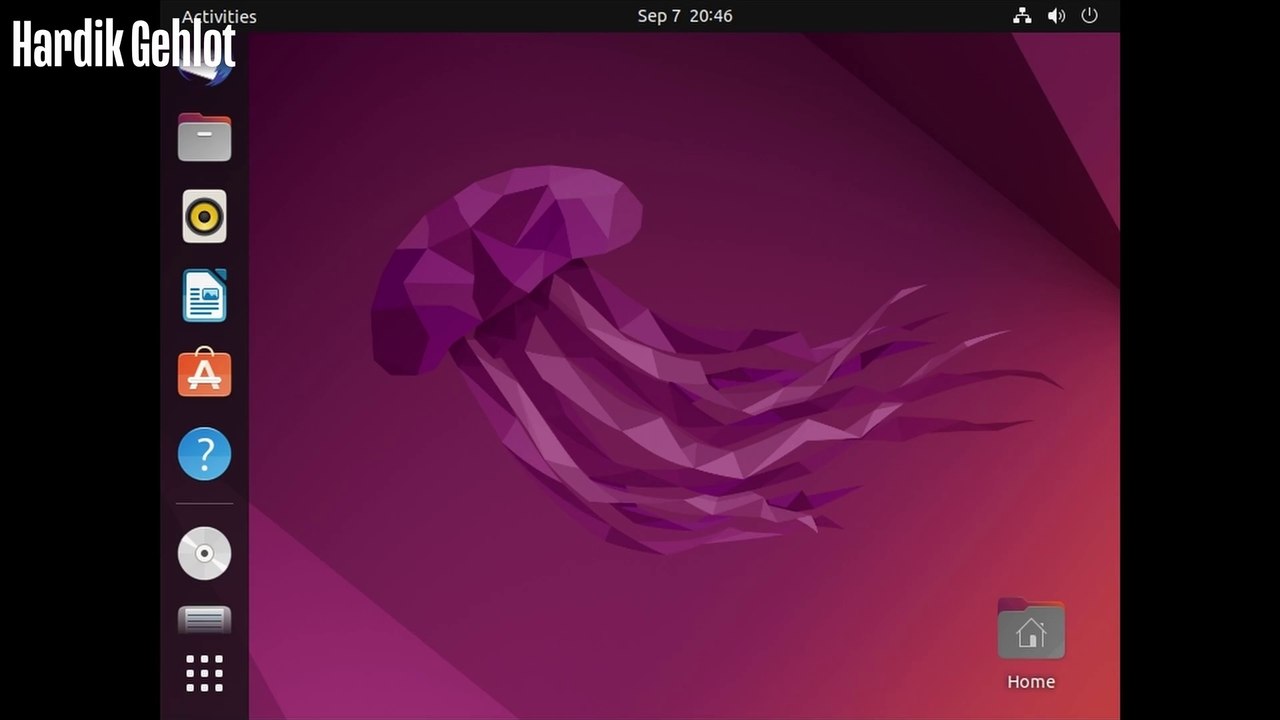
Task: Launch Ubuntu Software from the dock
Action: [x=204, y=373]
